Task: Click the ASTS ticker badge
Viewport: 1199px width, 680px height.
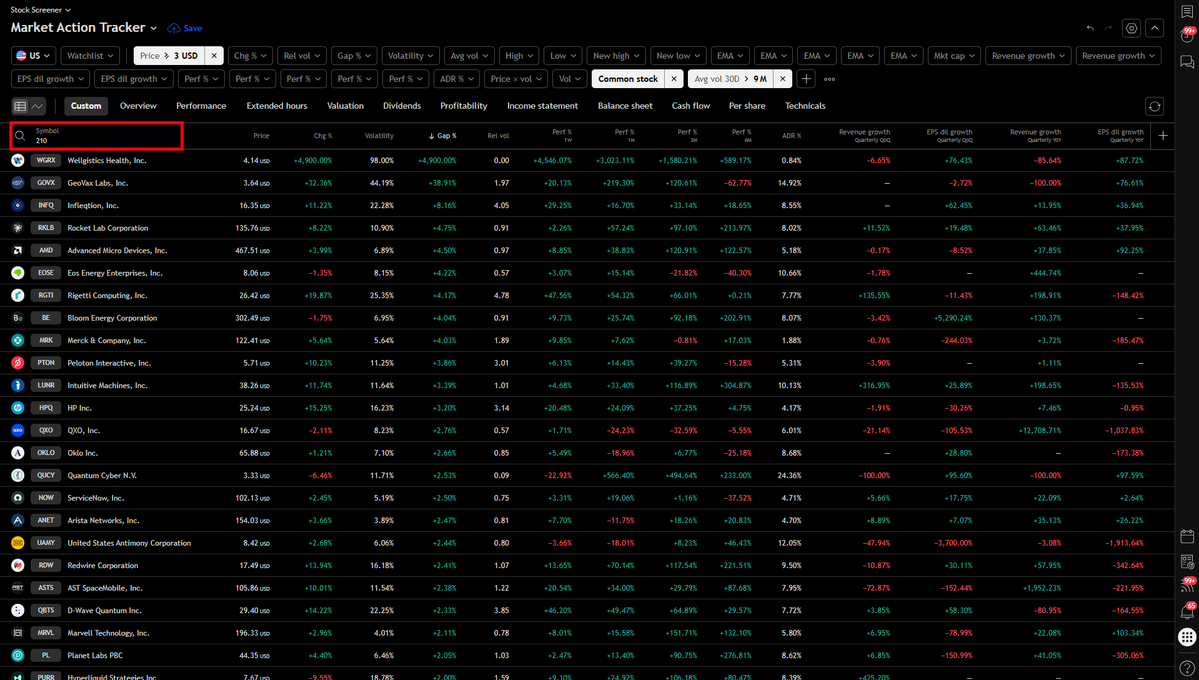Action: pyautogui.click(x=46, y=588)
